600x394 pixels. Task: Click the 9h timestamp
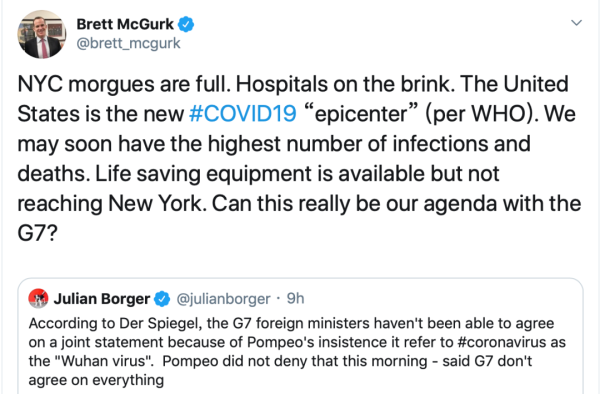click(x=295, y=298)
